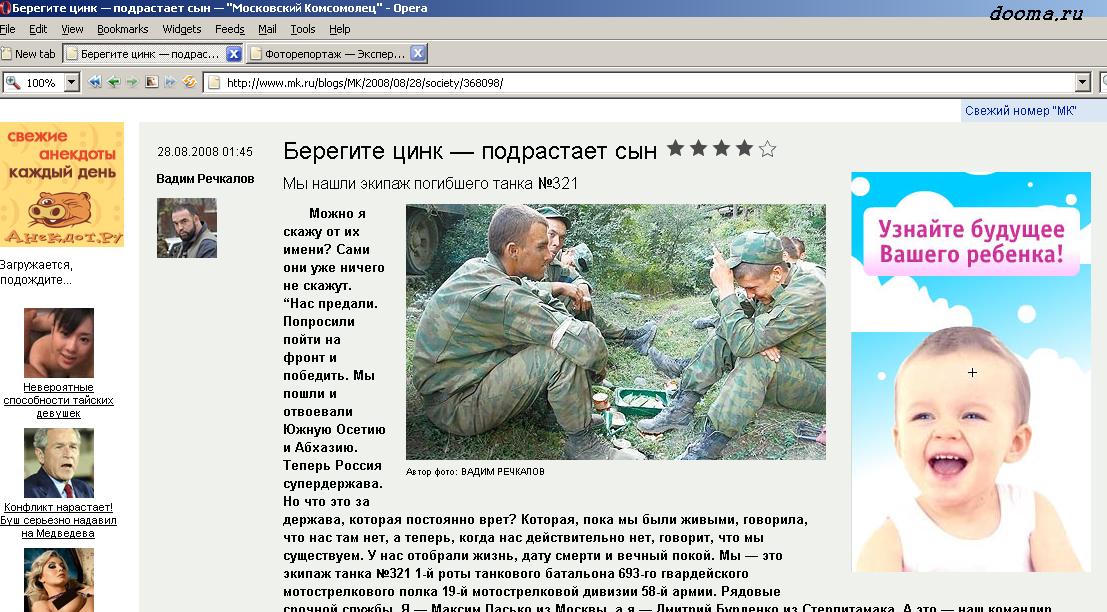
Task: Go back with the green left arrow
Action: click(114, 83)
